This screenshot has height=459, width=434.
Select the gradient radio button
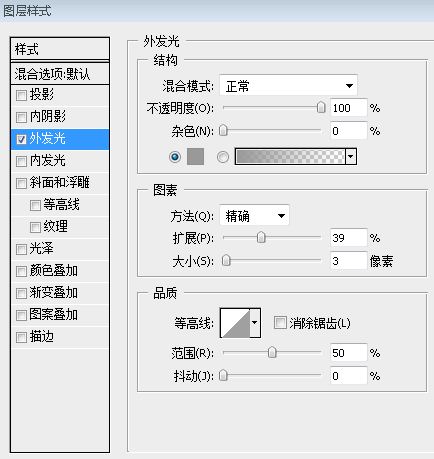223,157
